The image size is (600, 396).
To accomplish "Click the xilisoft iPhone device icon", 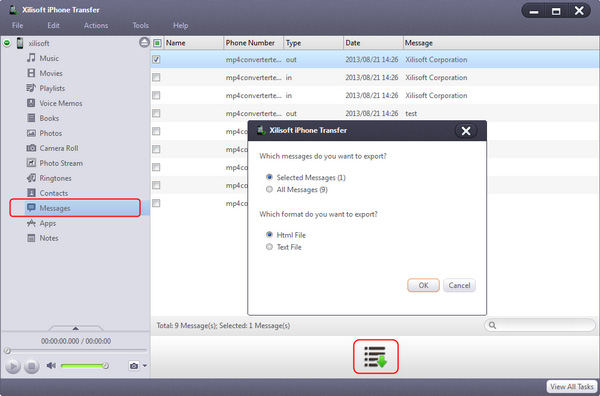I will pyautogui.click(x=20, y=43).
